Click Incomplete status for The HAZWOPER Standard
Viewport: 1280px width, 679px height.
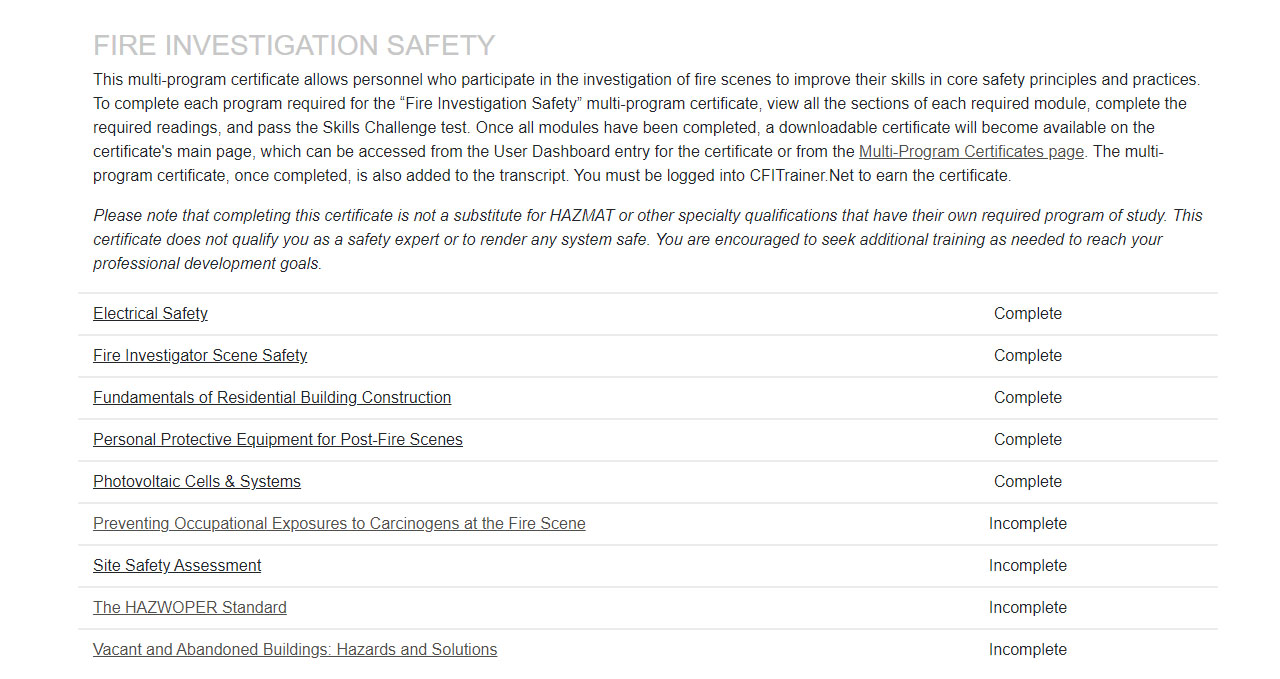pyautogui.click(x=1028, y=607)
